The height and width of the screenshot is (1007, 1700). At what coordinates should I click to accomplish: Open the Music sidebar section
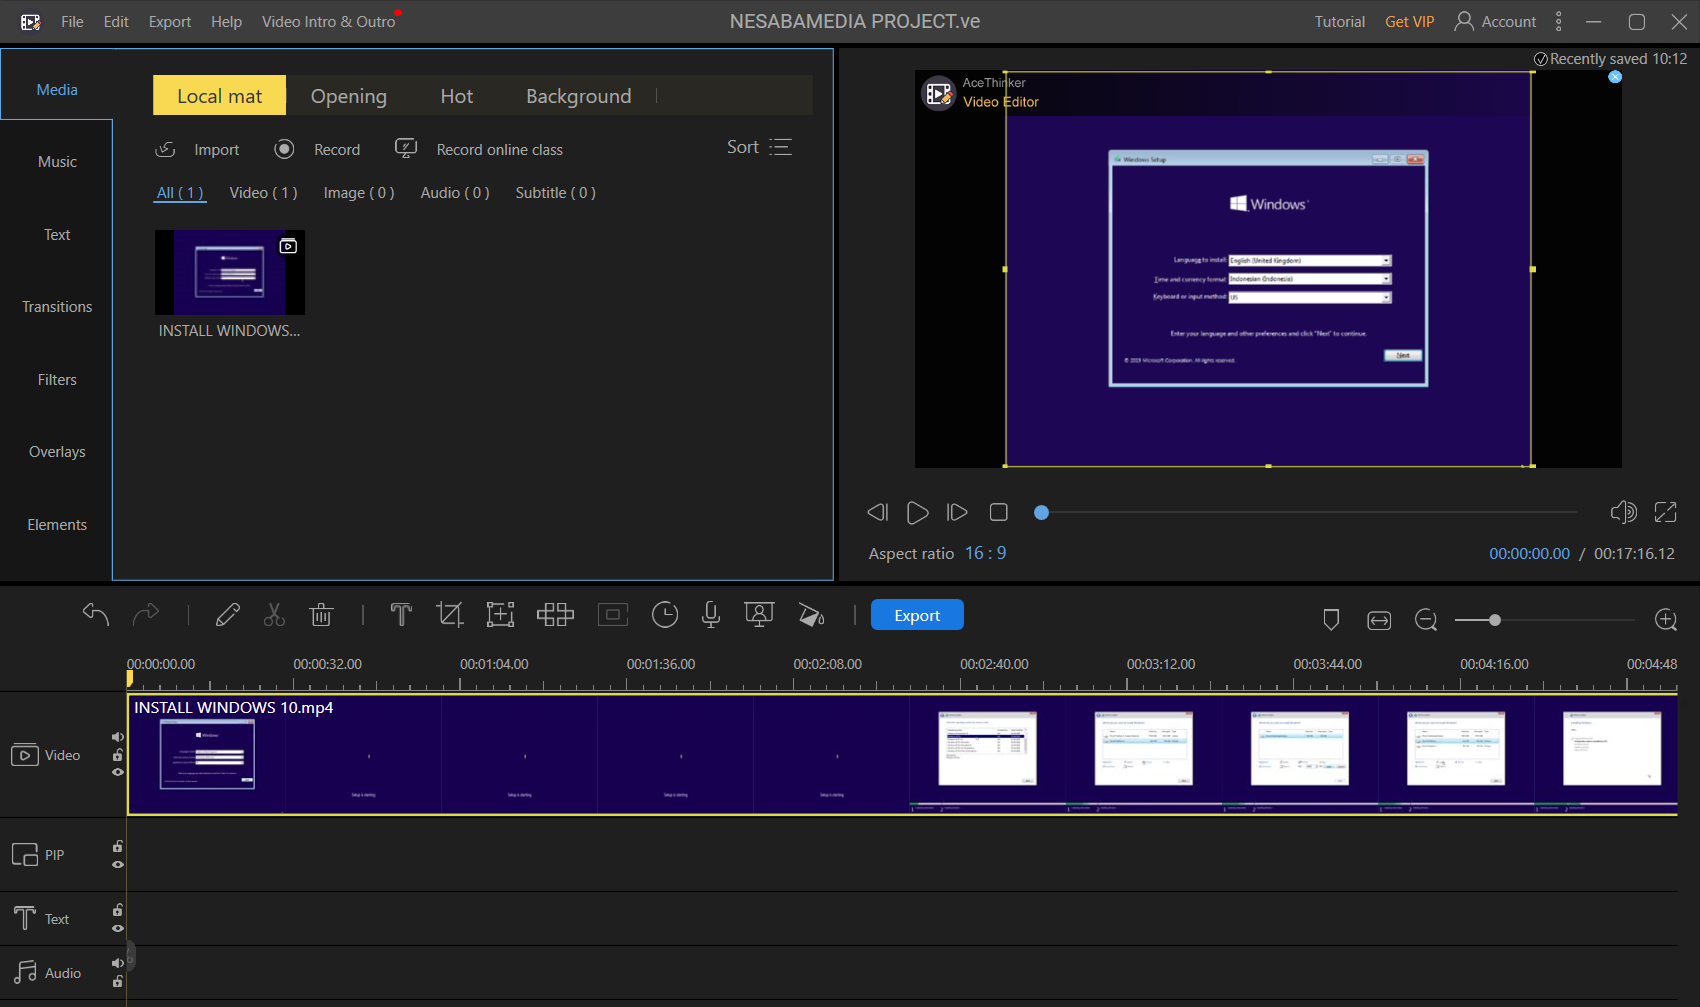click(57, 162)
